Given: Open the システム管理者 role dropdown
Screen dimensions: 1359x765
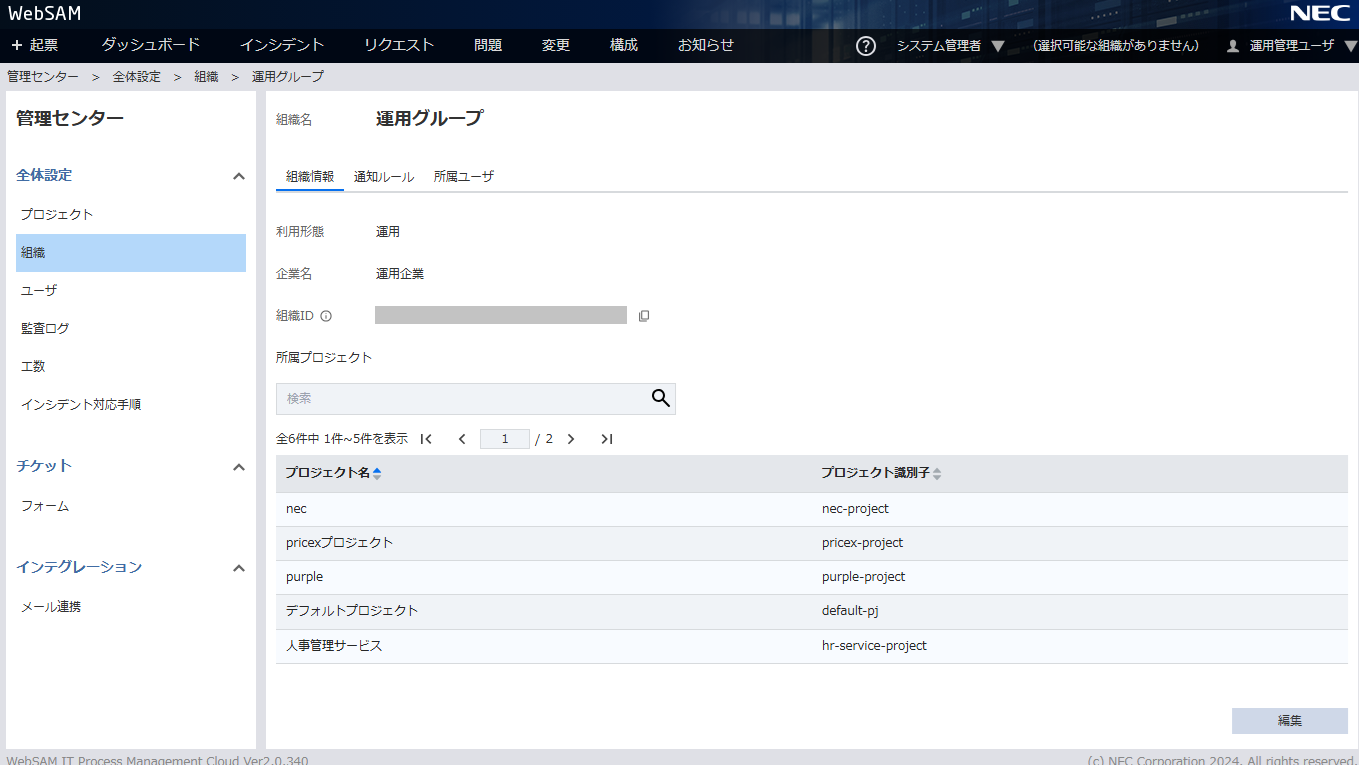Looking at the screenshot, I should tap(950, 46).
